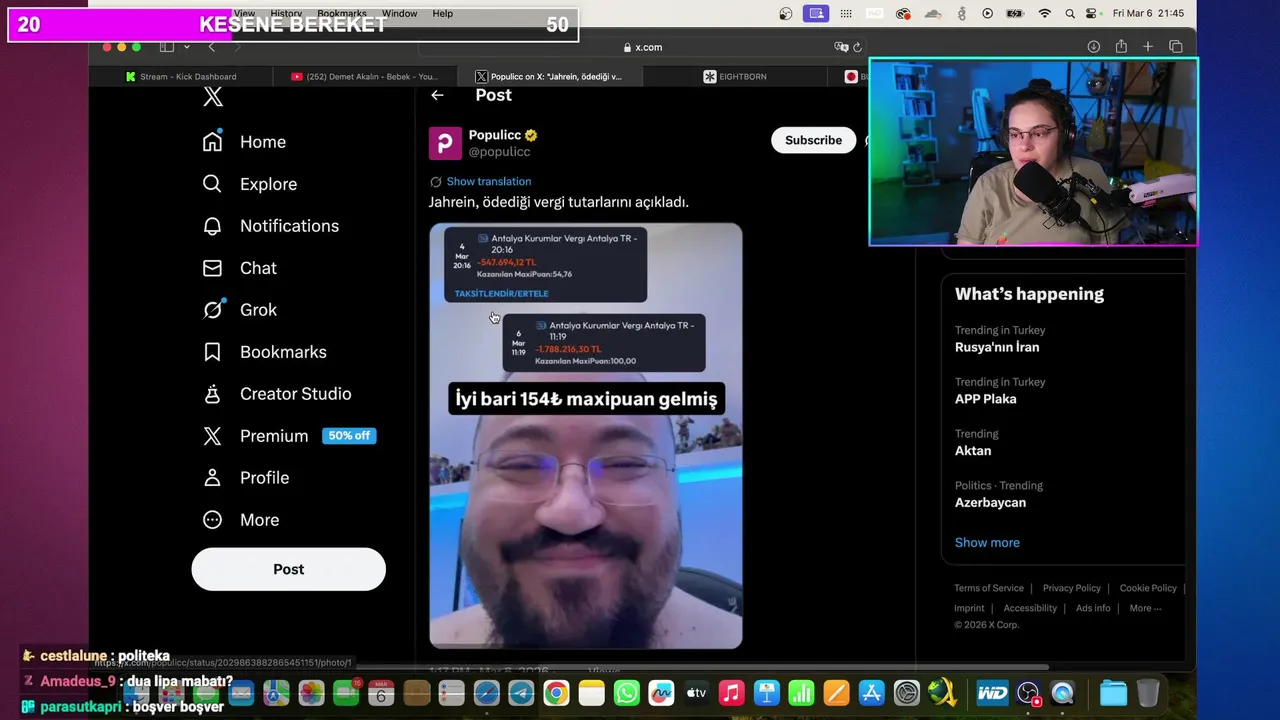Open trending topic Rusya'nın İran
Viewport: 1280px width, 720px height.
point(997,347)
